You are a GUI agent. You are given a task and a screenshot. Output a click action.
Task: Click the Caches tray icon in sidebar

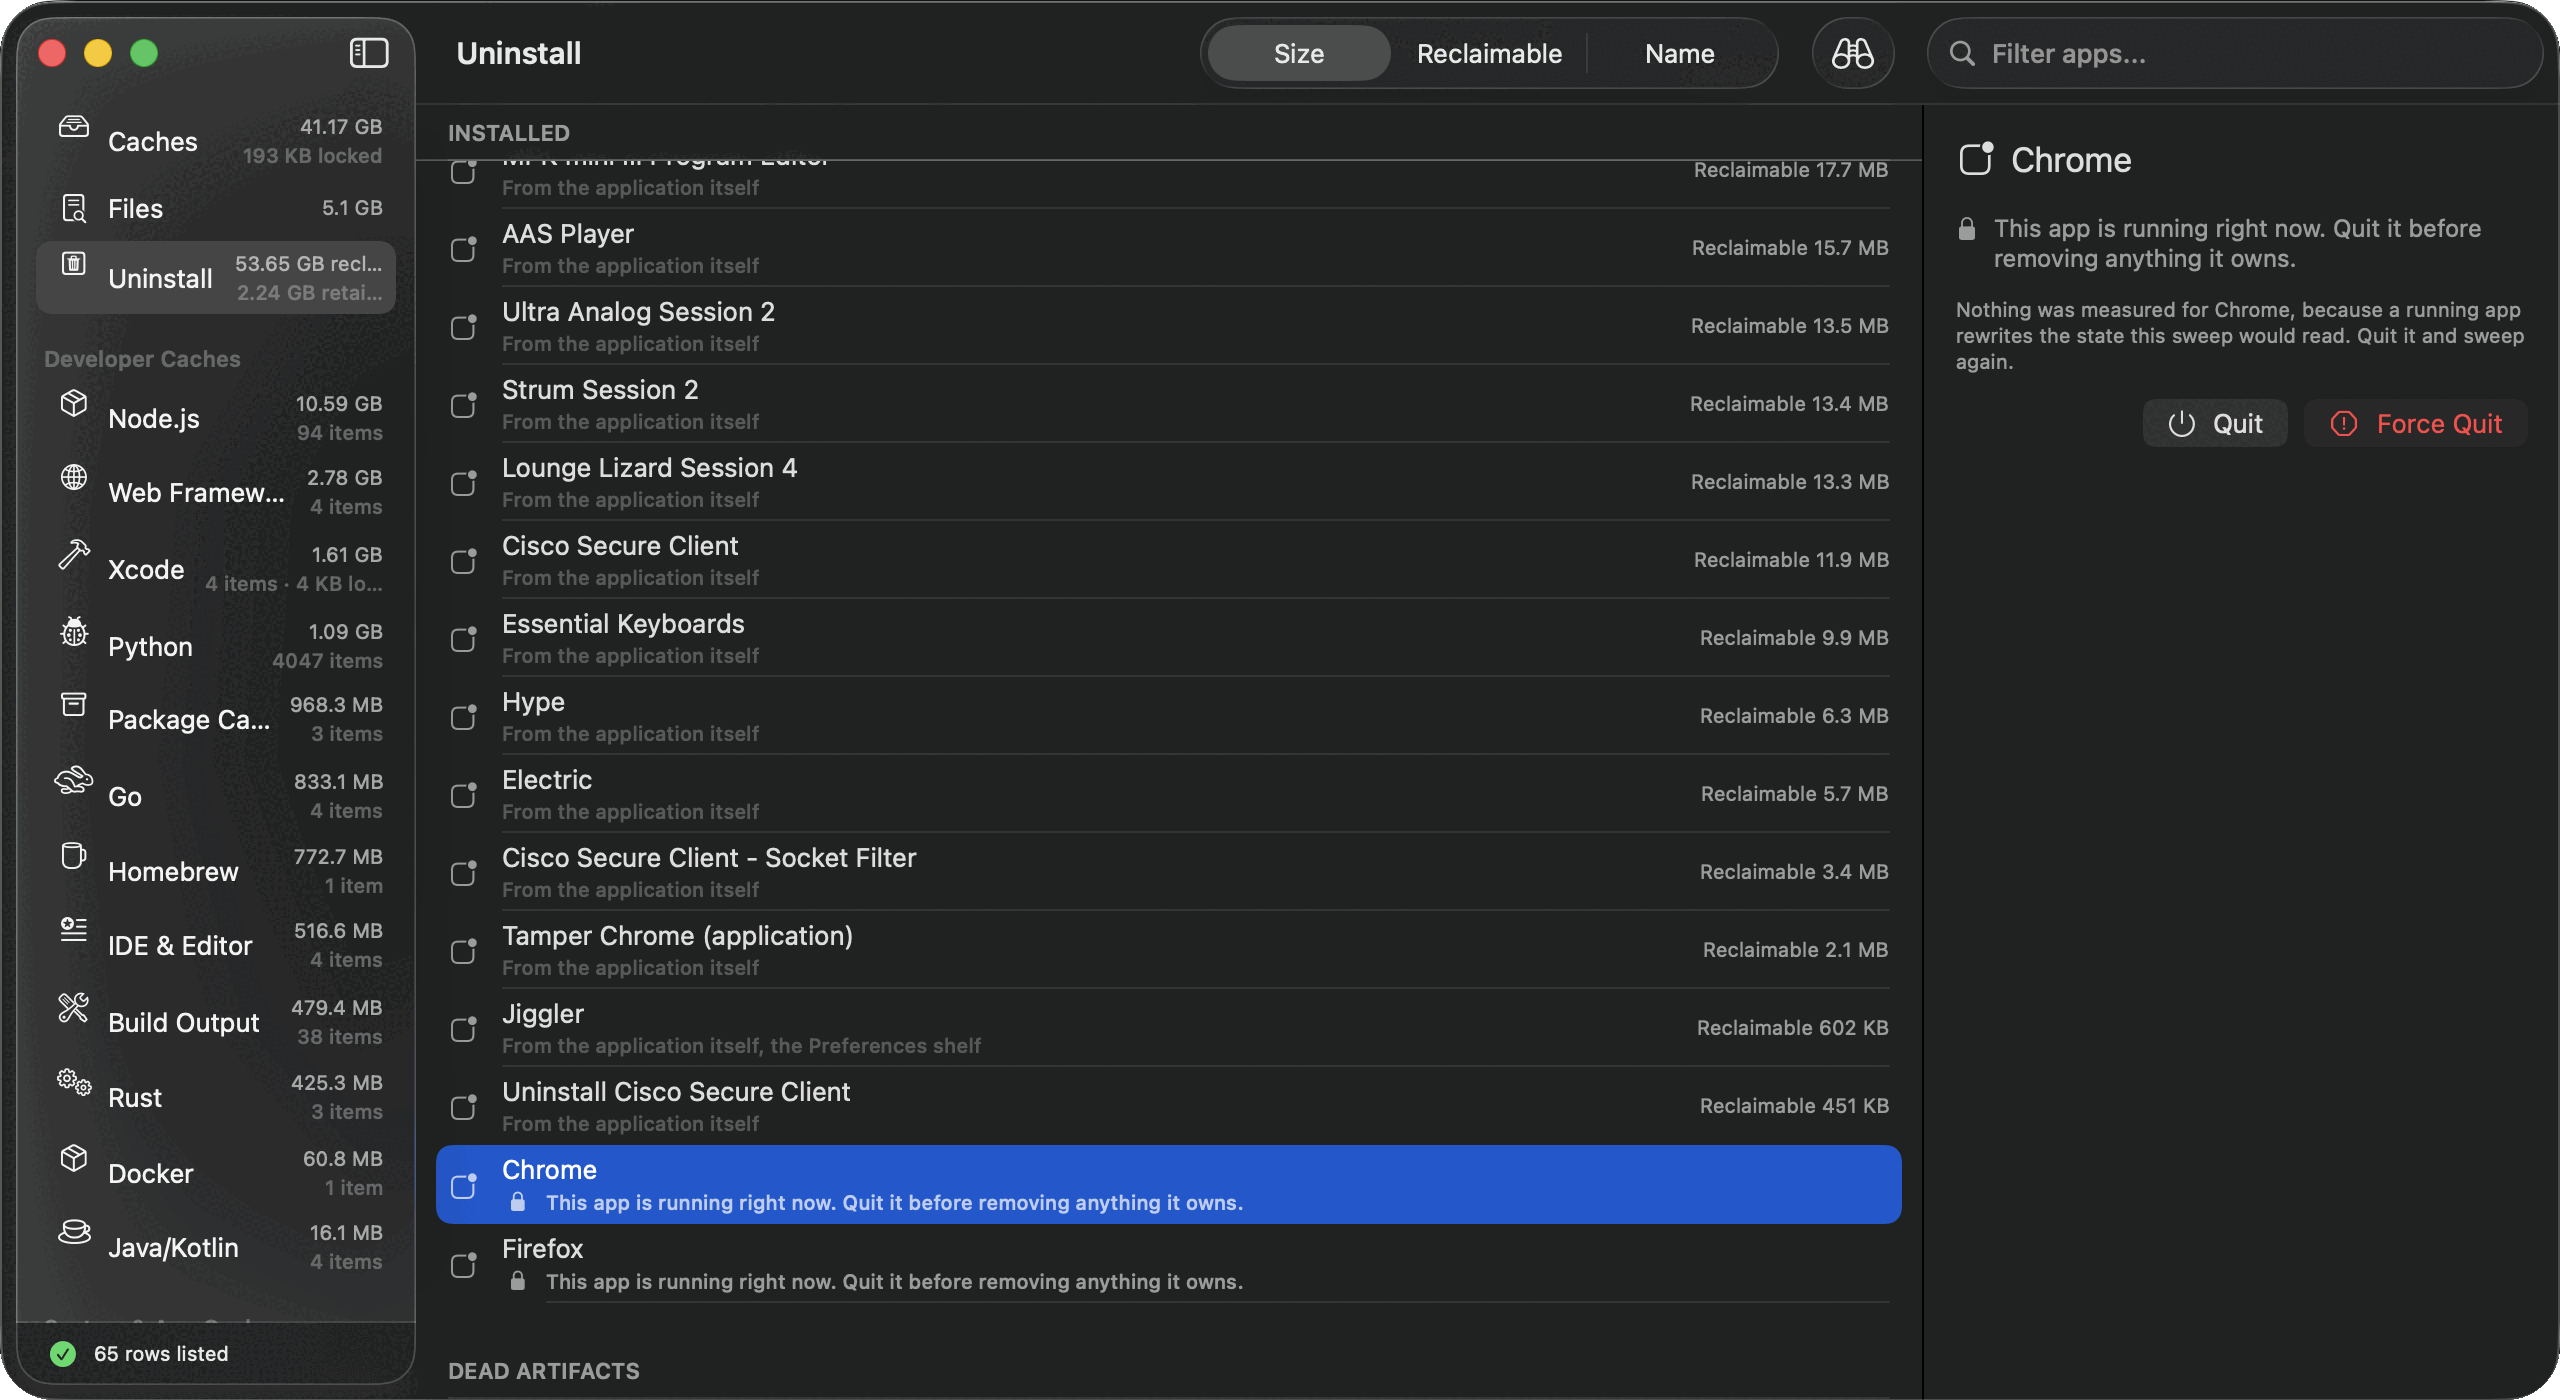coord(74,127)
